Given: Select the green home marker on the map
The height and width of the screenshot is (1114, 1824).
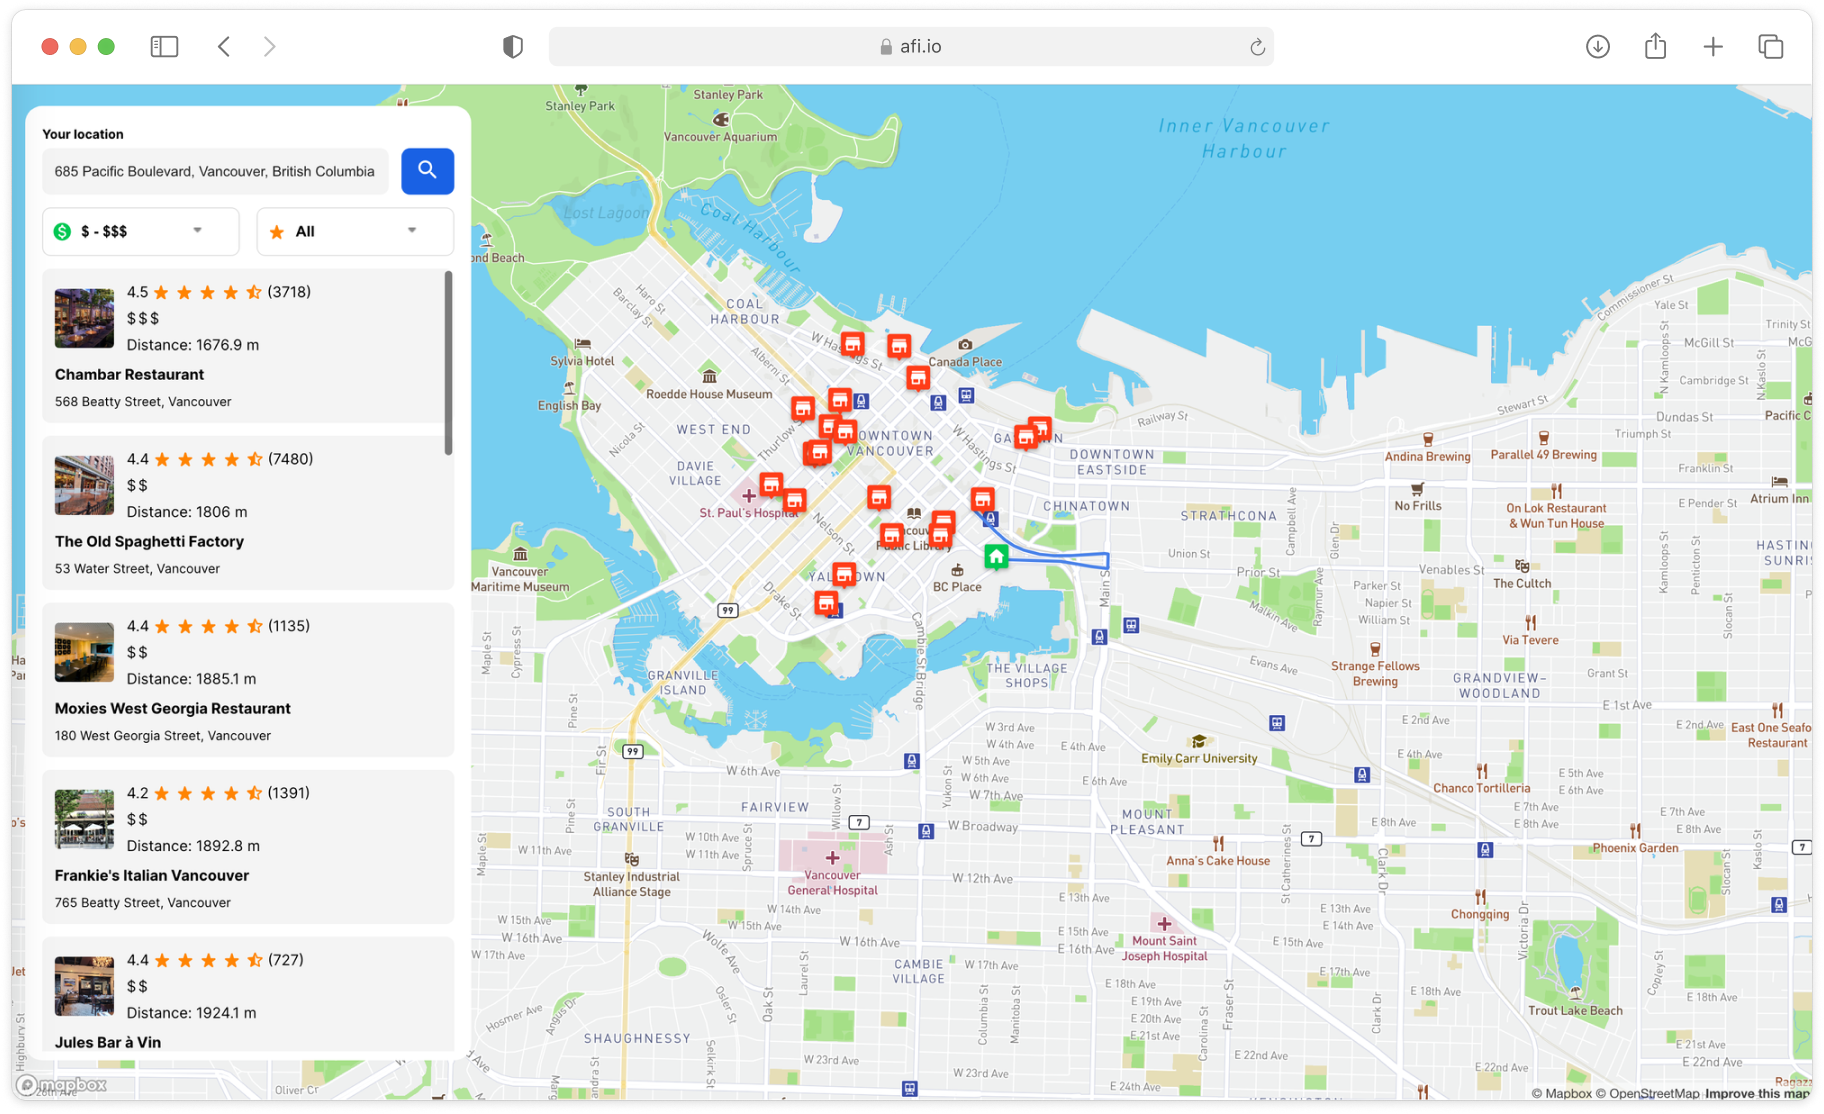Looking at the screenshot, I should pyautogui.click(x=995, y=556).
